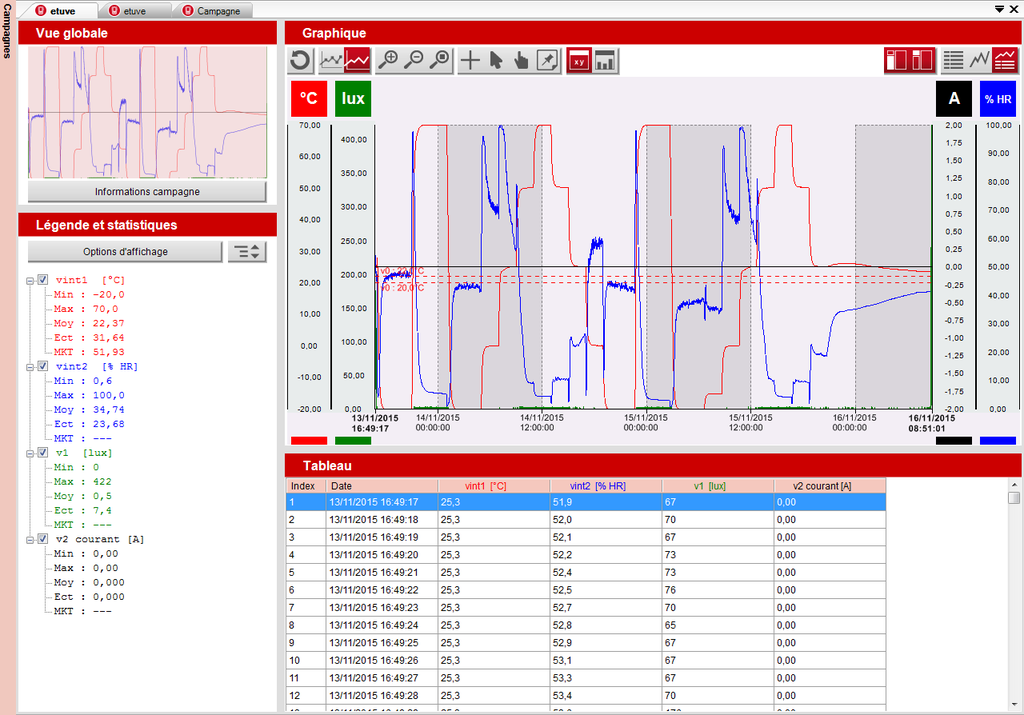The height and width of the screenshot is (715, 1024).
Task: Click the reset/refresh graph icon
Action: [300, 61]
